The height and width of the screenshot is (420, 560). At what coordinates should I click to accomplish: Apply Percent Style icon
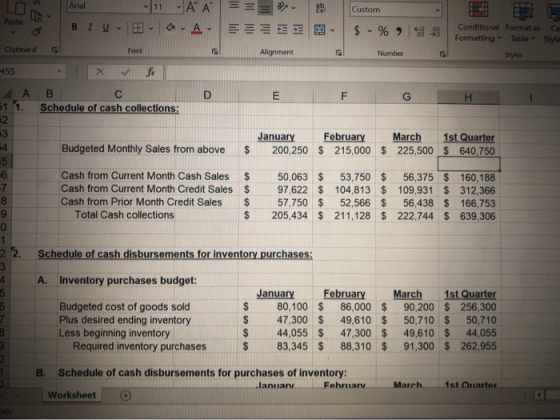383,31
